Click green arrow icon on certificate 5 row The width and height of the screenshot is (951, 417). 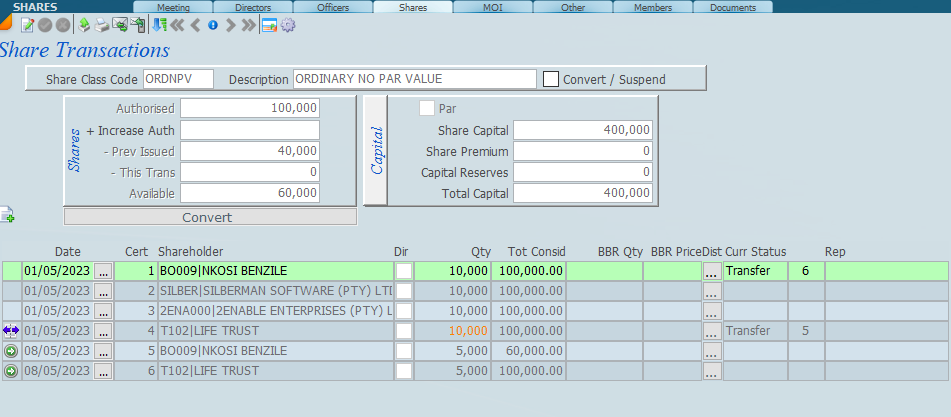tap(11, 351)
